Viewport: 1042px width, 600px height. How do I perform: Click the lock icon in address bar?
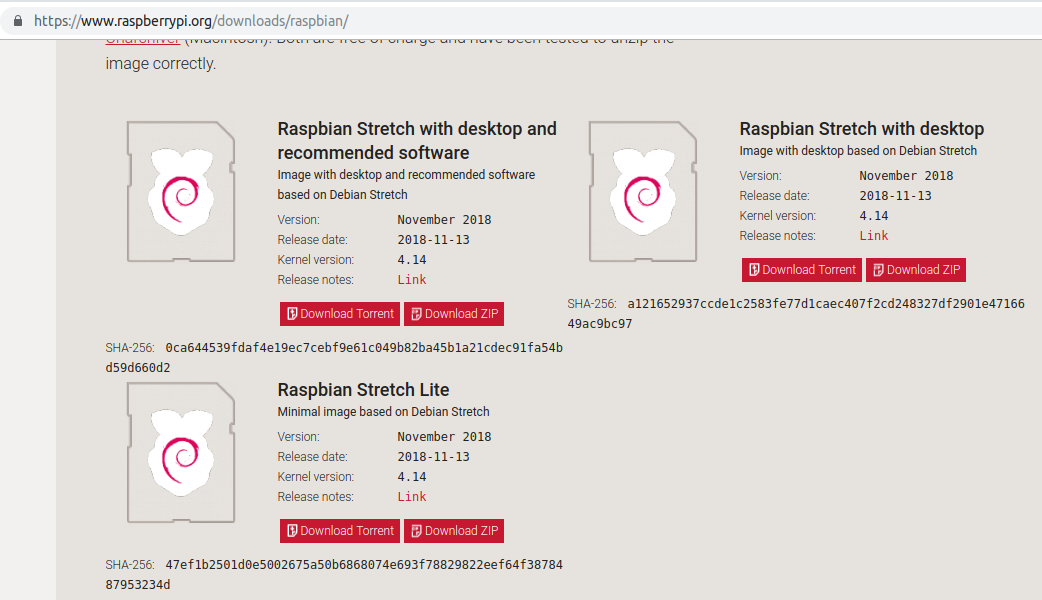pos(18,21)
